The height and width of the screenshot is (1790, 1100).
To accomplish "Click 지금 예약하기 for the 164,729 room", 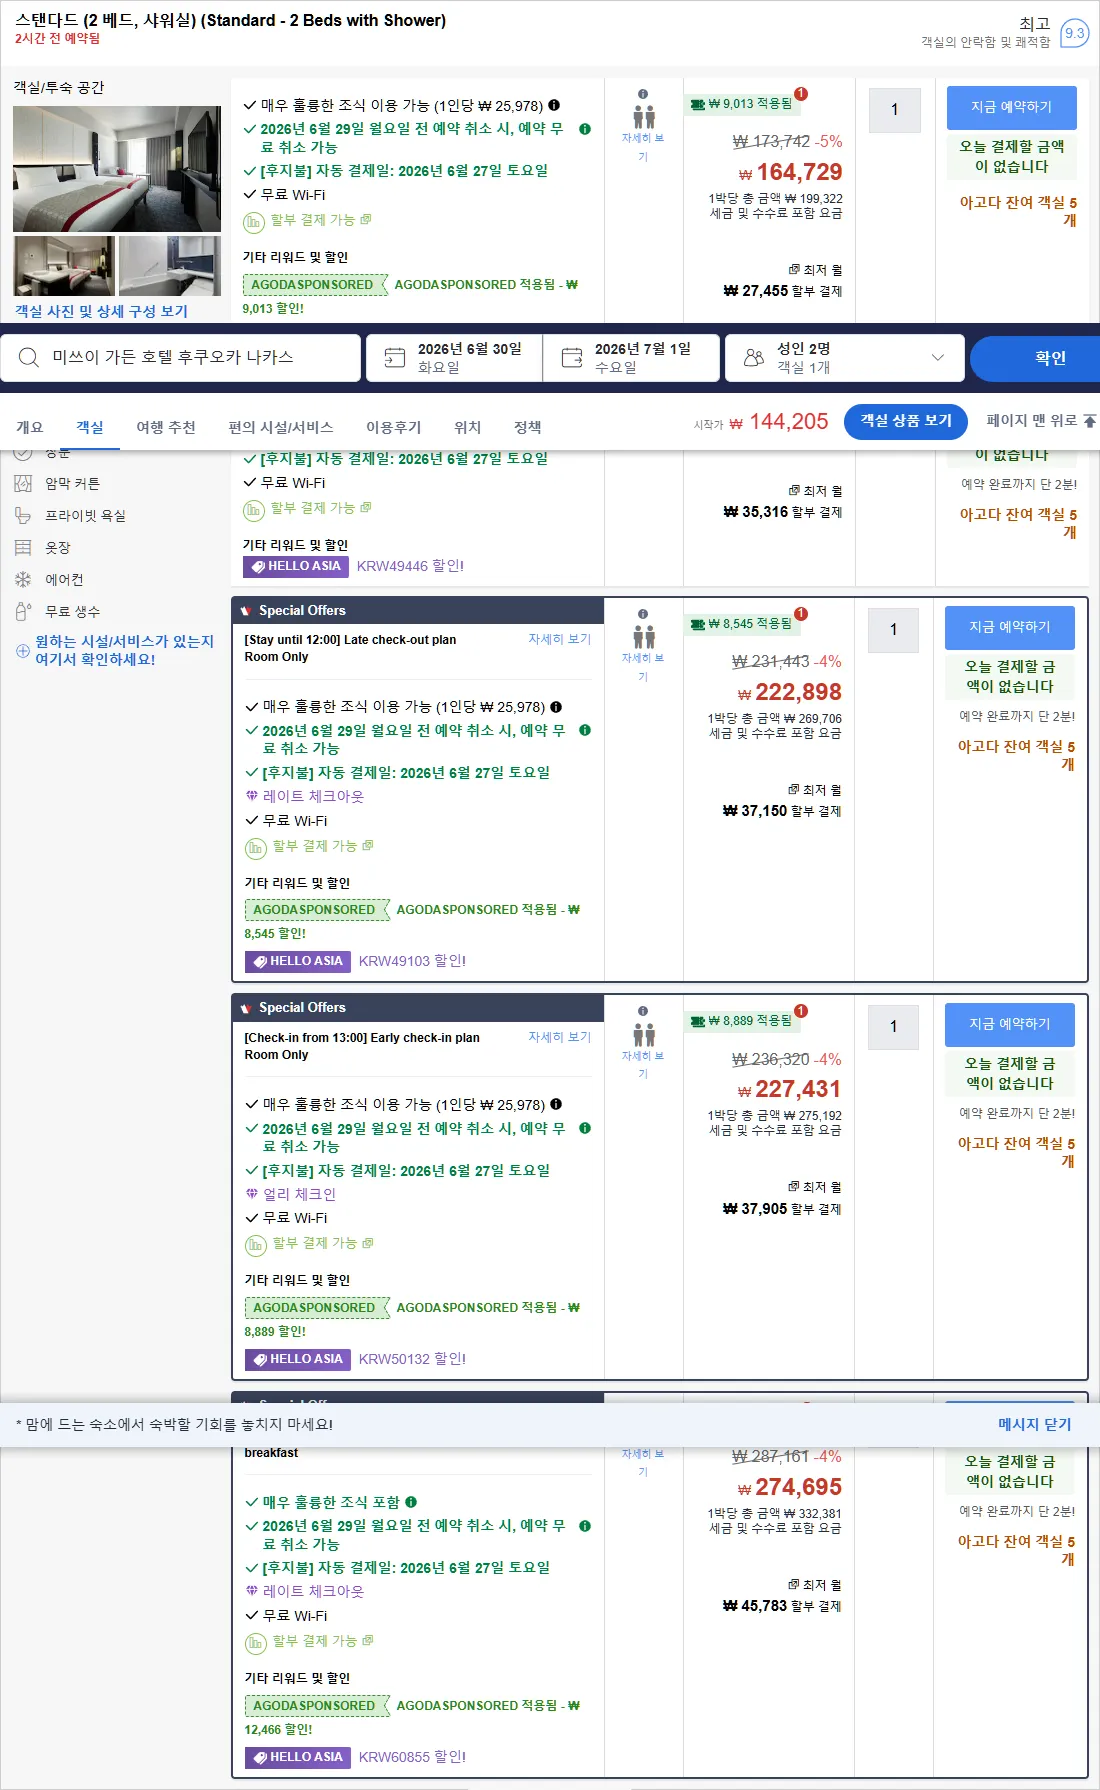I will [1011, 107].
